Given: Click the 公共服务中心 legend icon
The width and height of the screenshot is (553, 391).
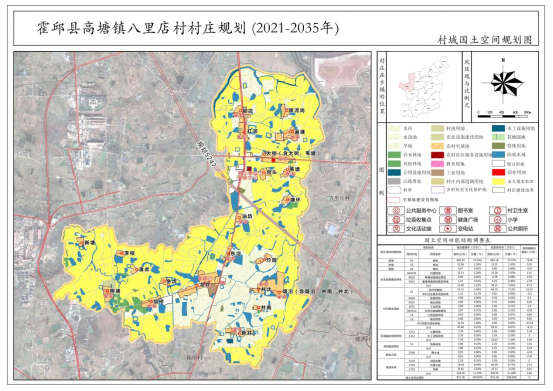Looking at the screenshot, I should pos(396,210).
